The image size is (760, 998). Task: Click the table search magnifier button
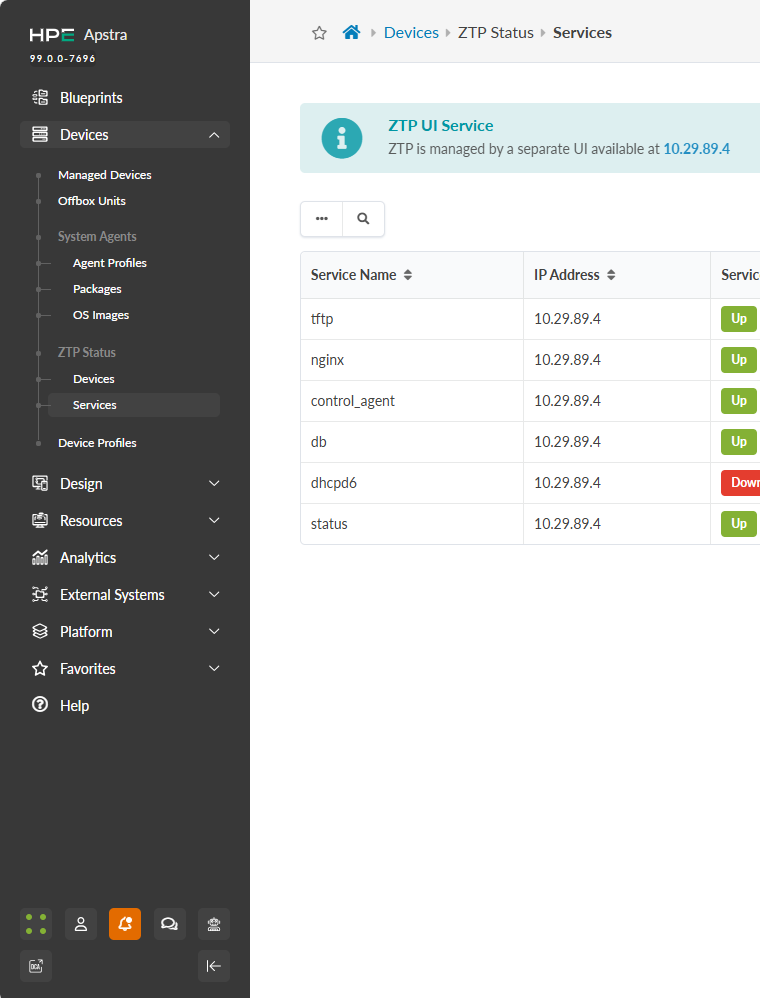tap(363, 219)
